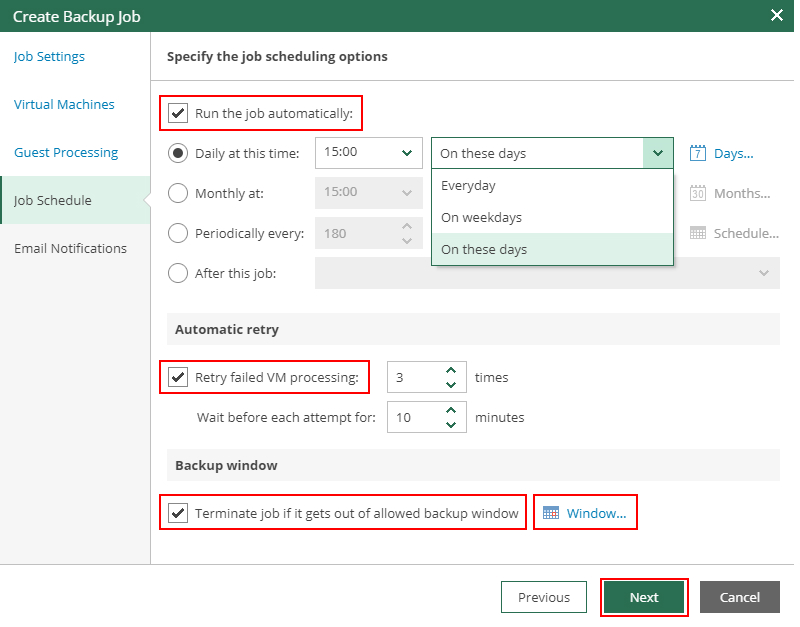Click the Previous button
The height and width of the screenshot is (627, 800).
543,597
